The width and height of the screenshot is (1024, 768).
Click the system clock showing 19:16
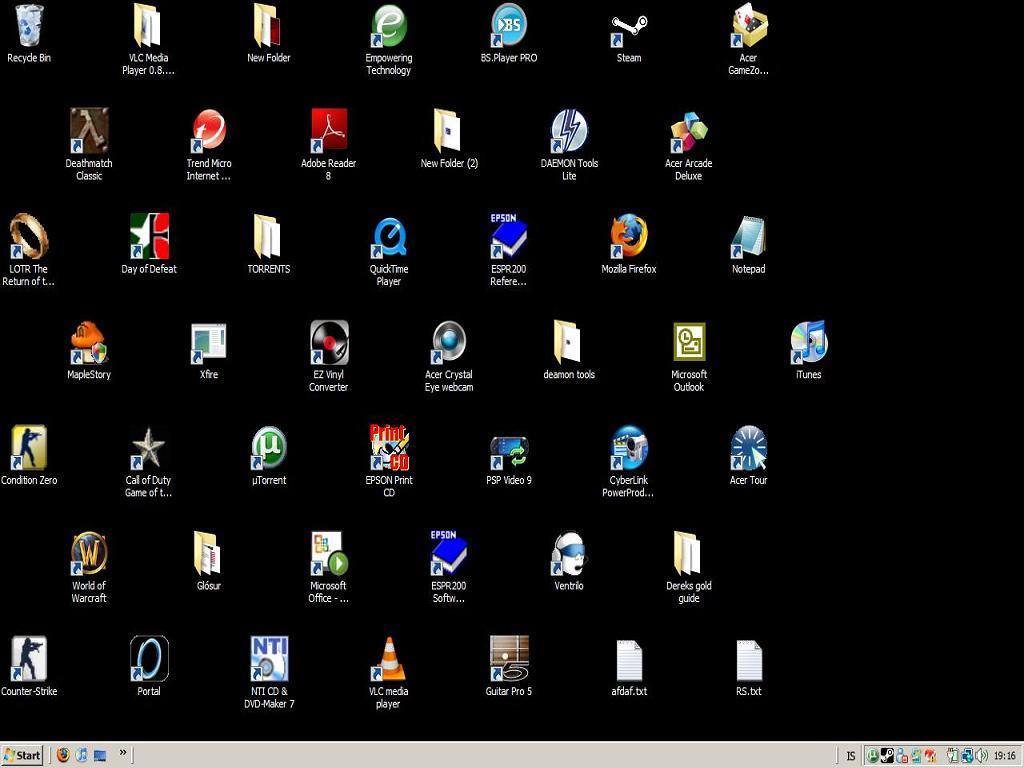click(x=1004, y=756)
